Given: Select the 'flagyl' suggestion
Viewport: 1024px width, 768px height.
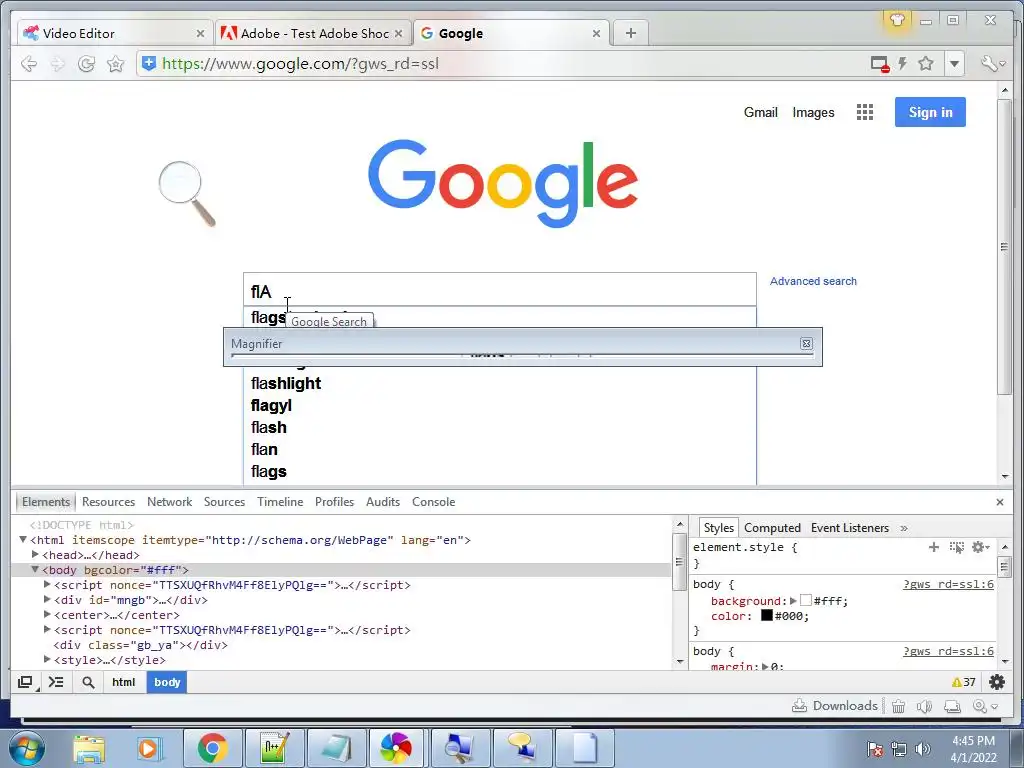Looking at the screenshot, I should pyautogui.click(x=271, y=406).
